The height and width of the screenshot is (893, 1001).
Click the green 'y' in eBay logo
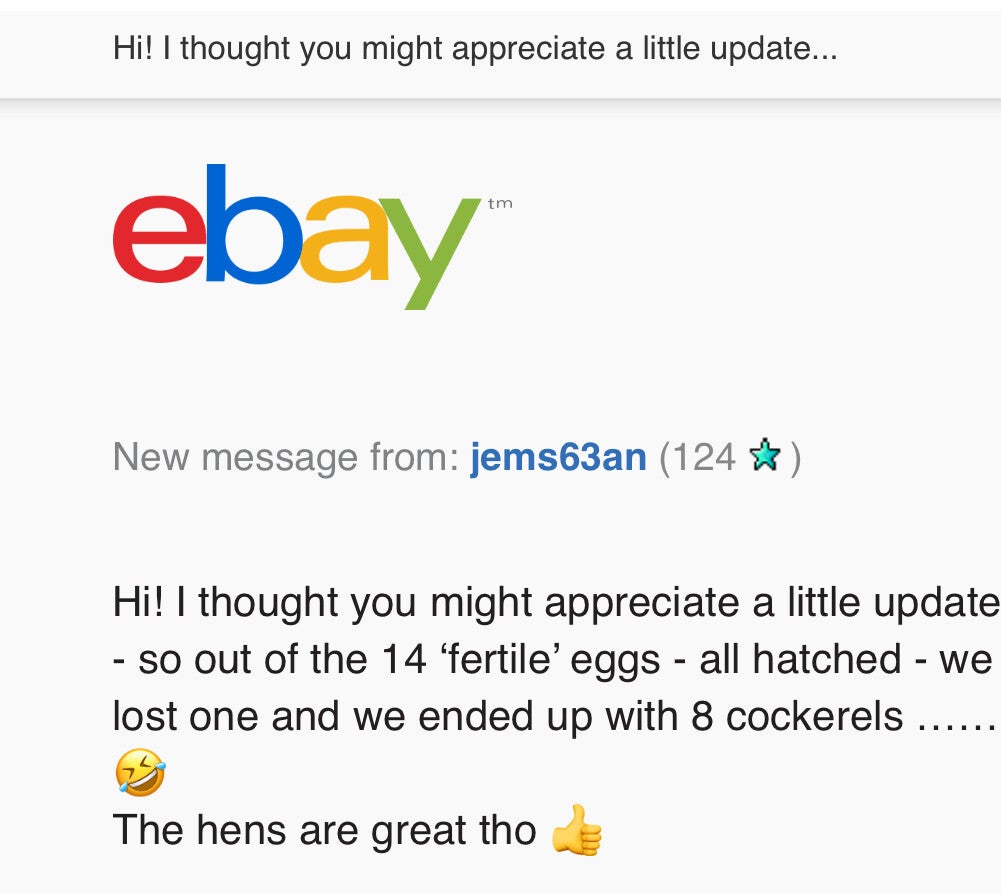pos(430,252)
